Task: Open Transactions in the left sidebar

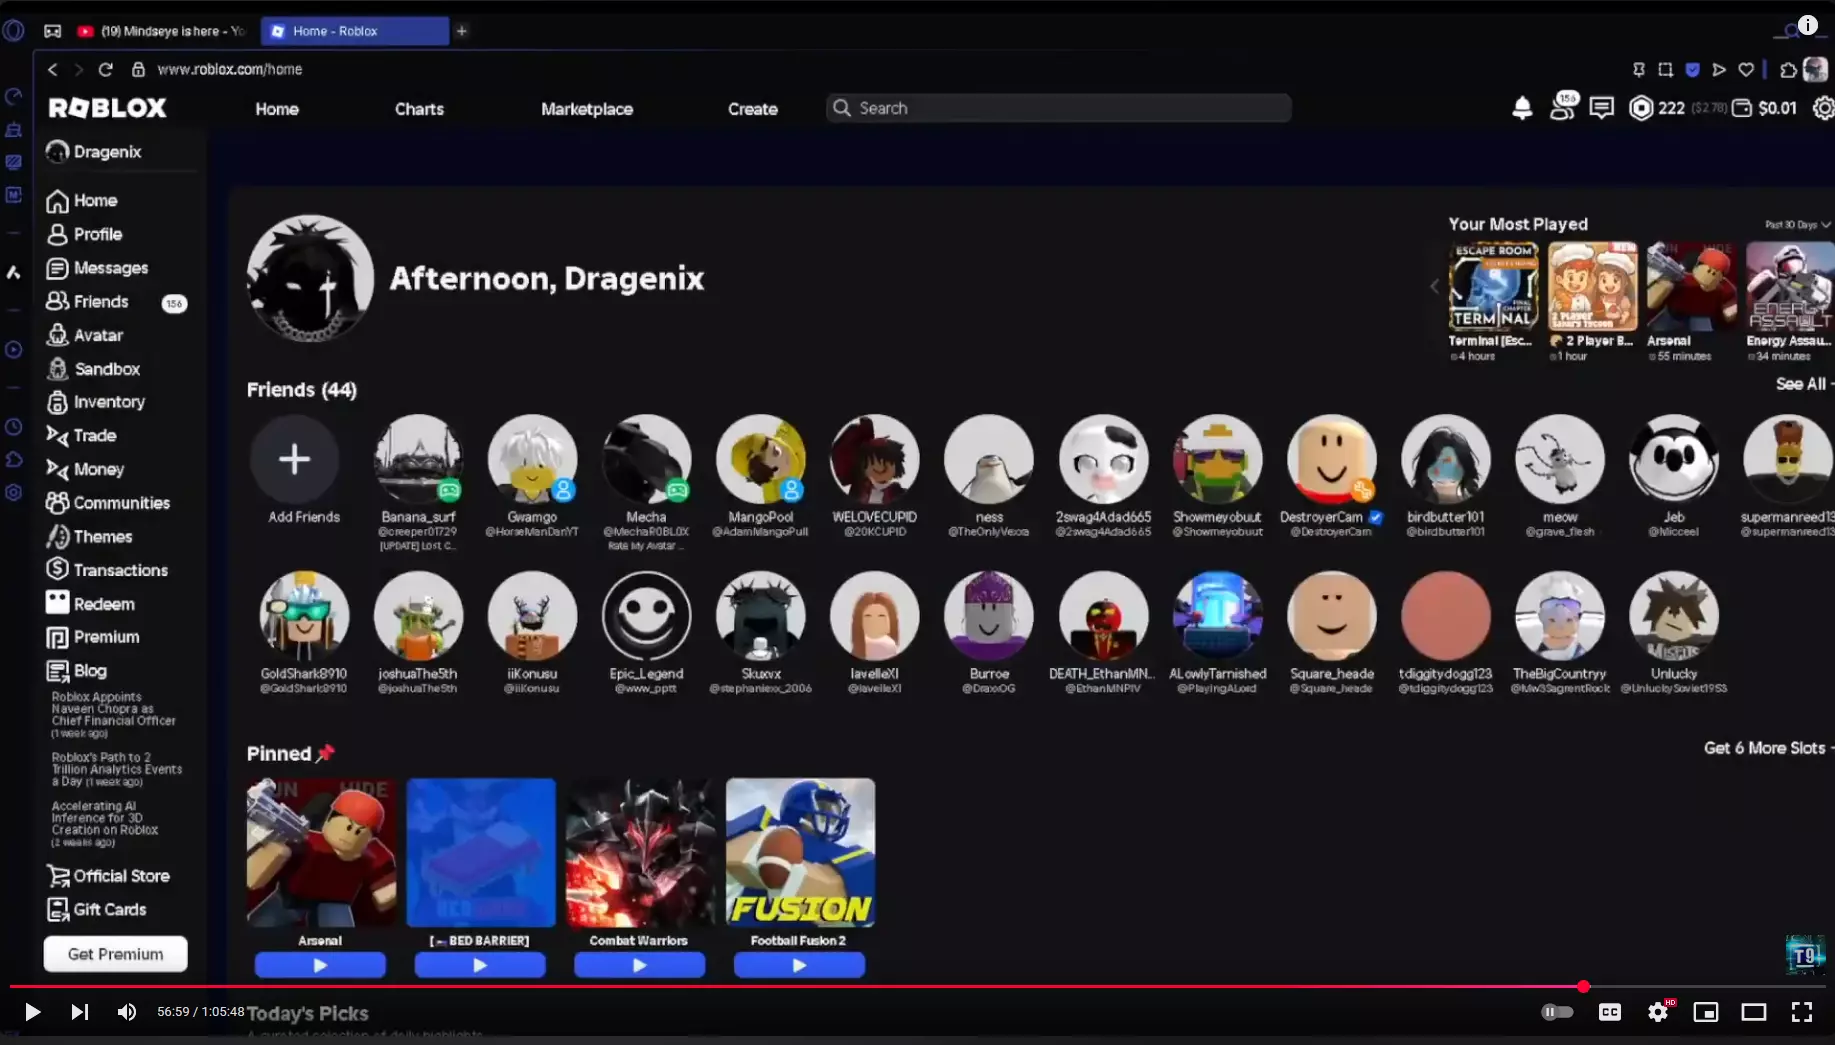Action: coord(107,570)
